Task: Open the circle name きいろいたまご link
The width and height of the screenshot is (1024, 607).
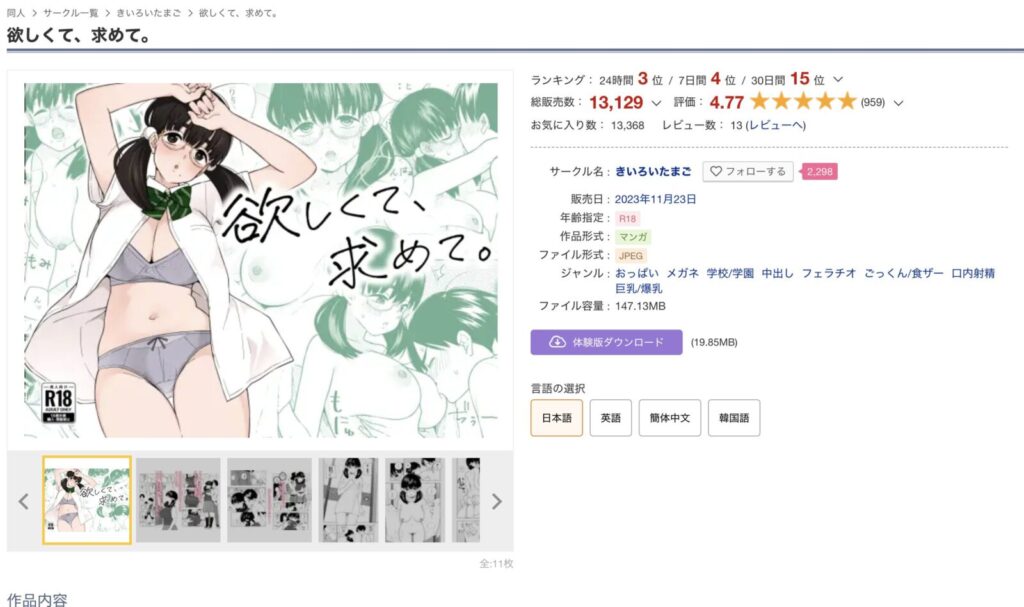Action: click(652, 171)
